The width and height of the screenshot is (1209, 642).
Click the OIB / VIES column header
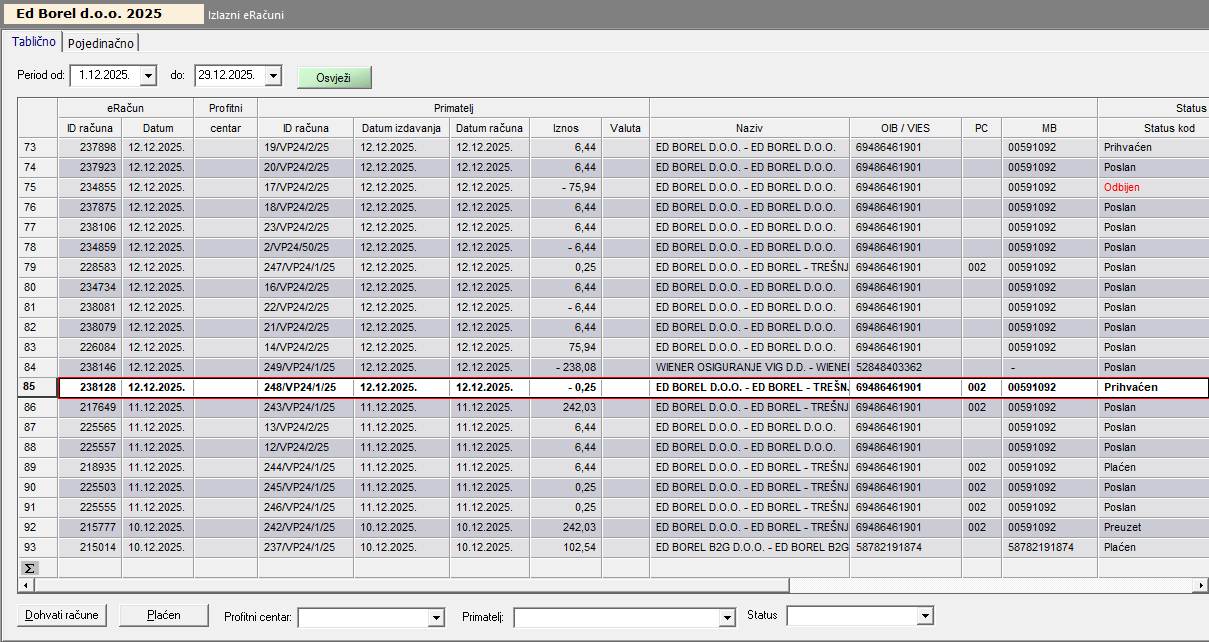pos(905,128)
